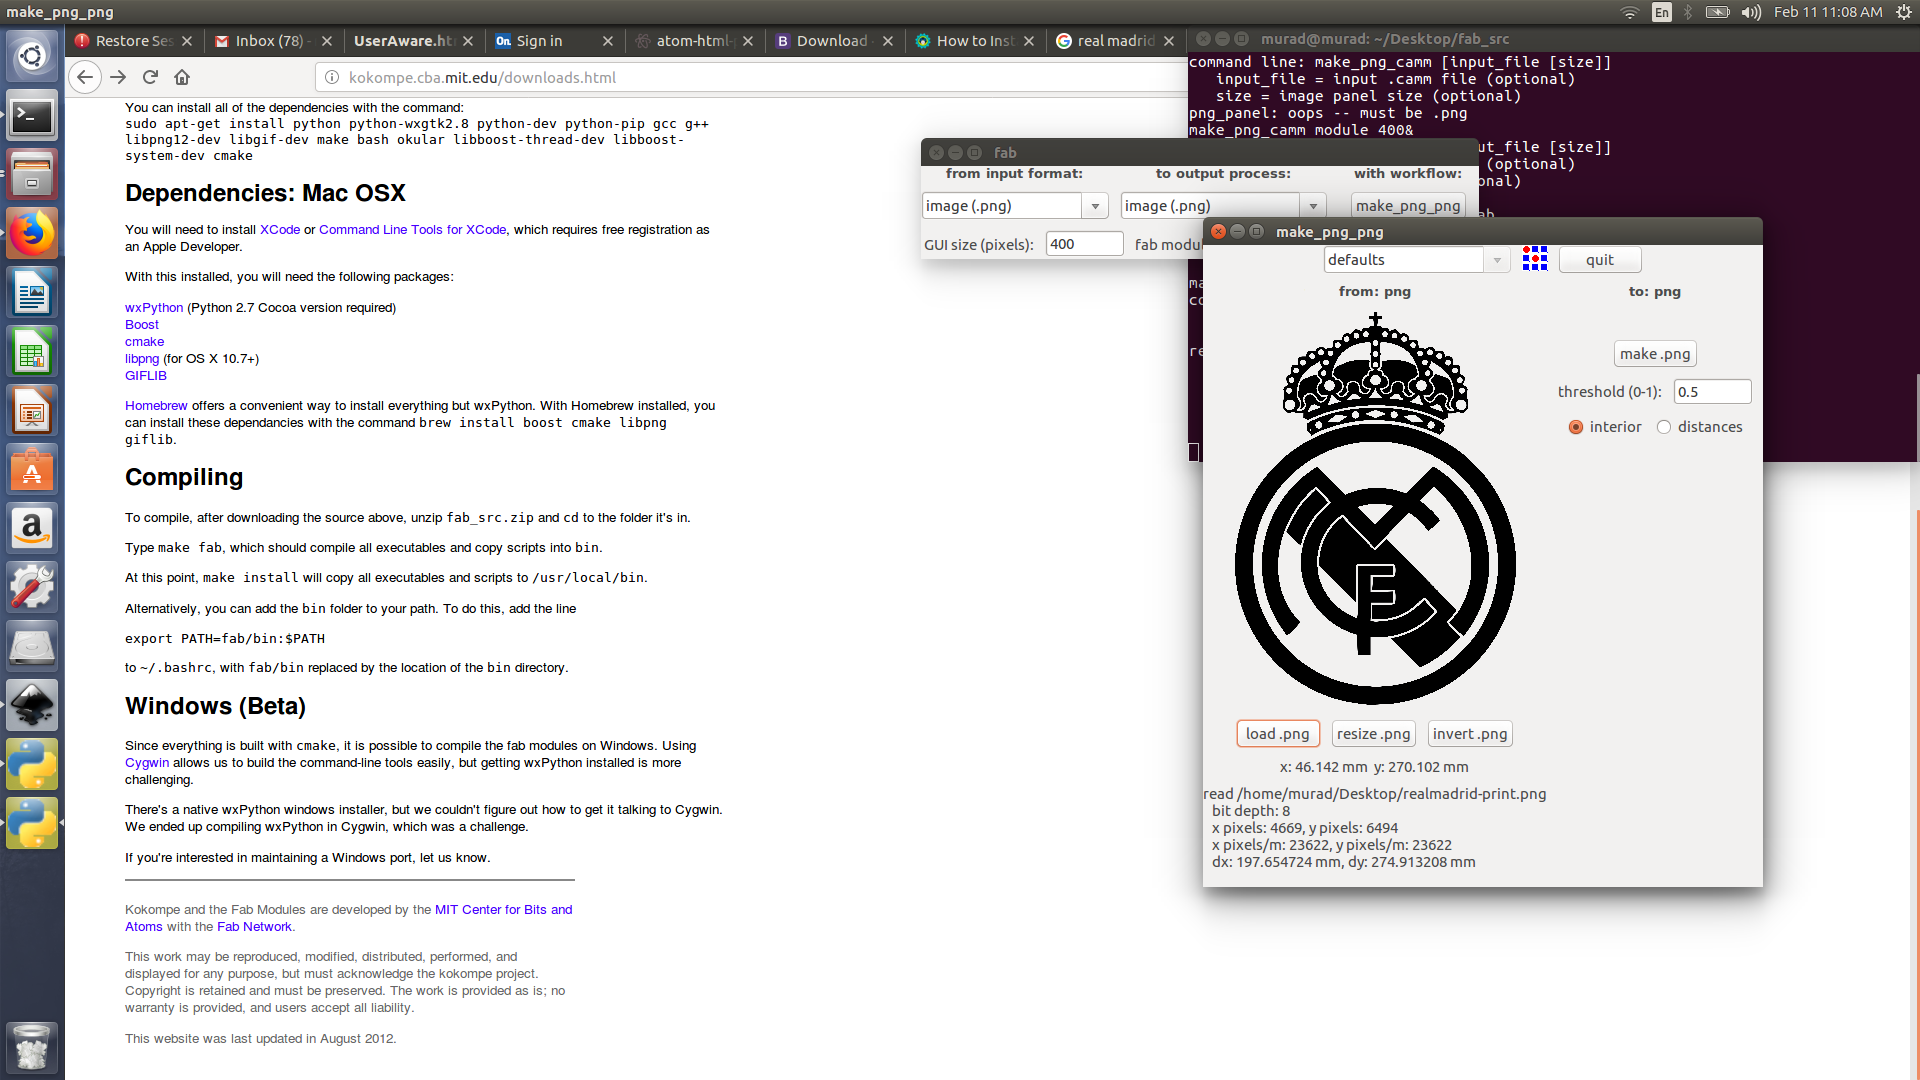The height and width of the screenshot is (1080, 1920).
Task: Go forward in the browser
Action: [x=118, y=77]
